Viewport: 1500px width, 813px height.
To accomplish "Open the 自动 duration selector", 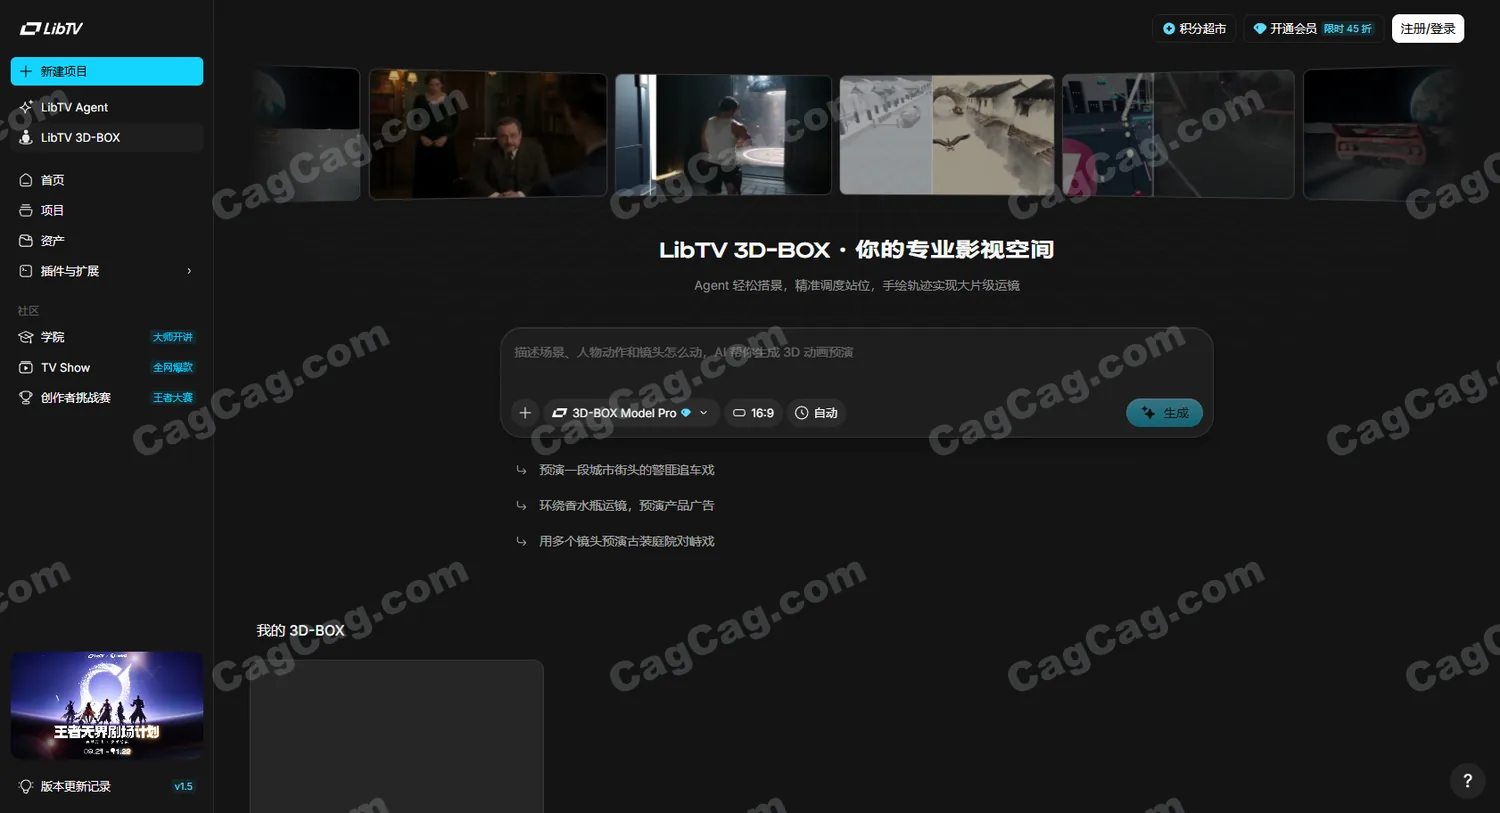I will point(816,413).
